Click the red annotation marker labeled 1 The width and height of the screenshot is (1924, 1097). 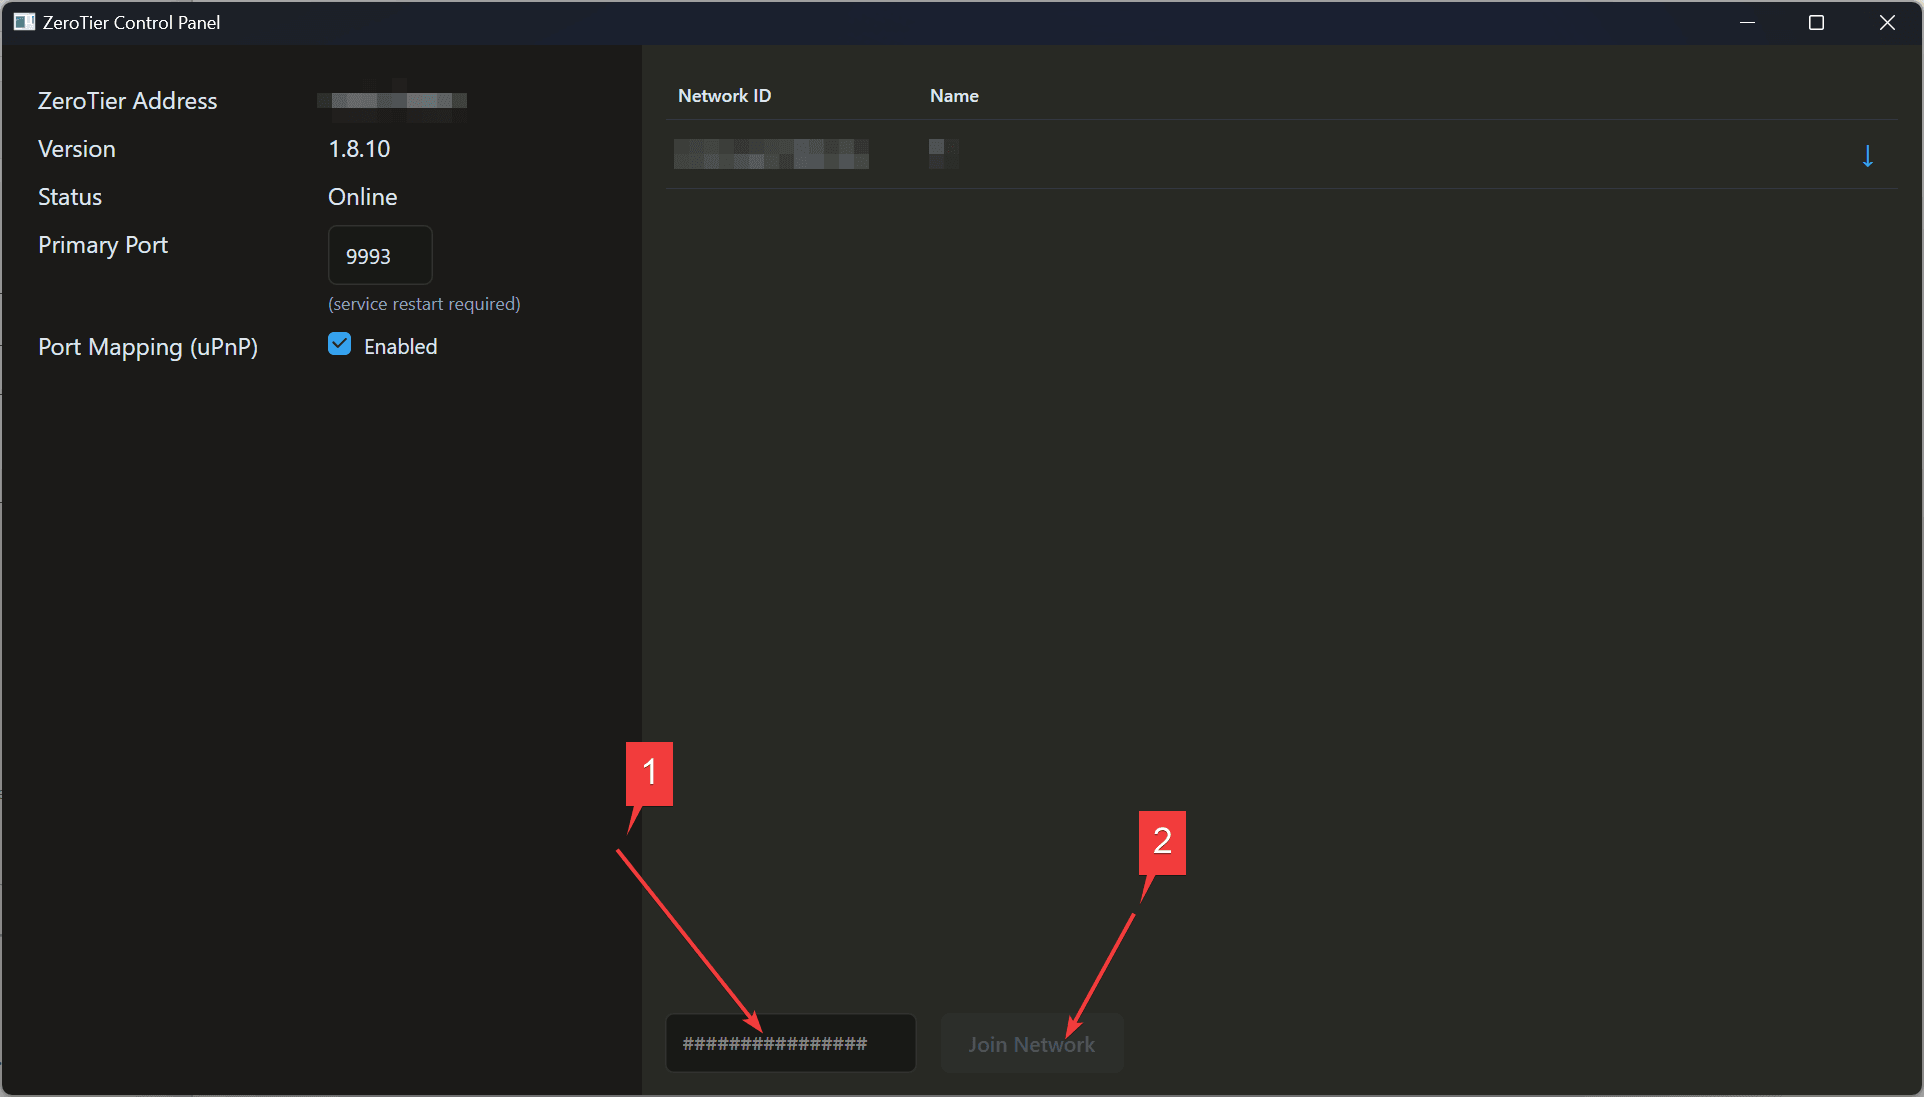[x=649, y=772]
